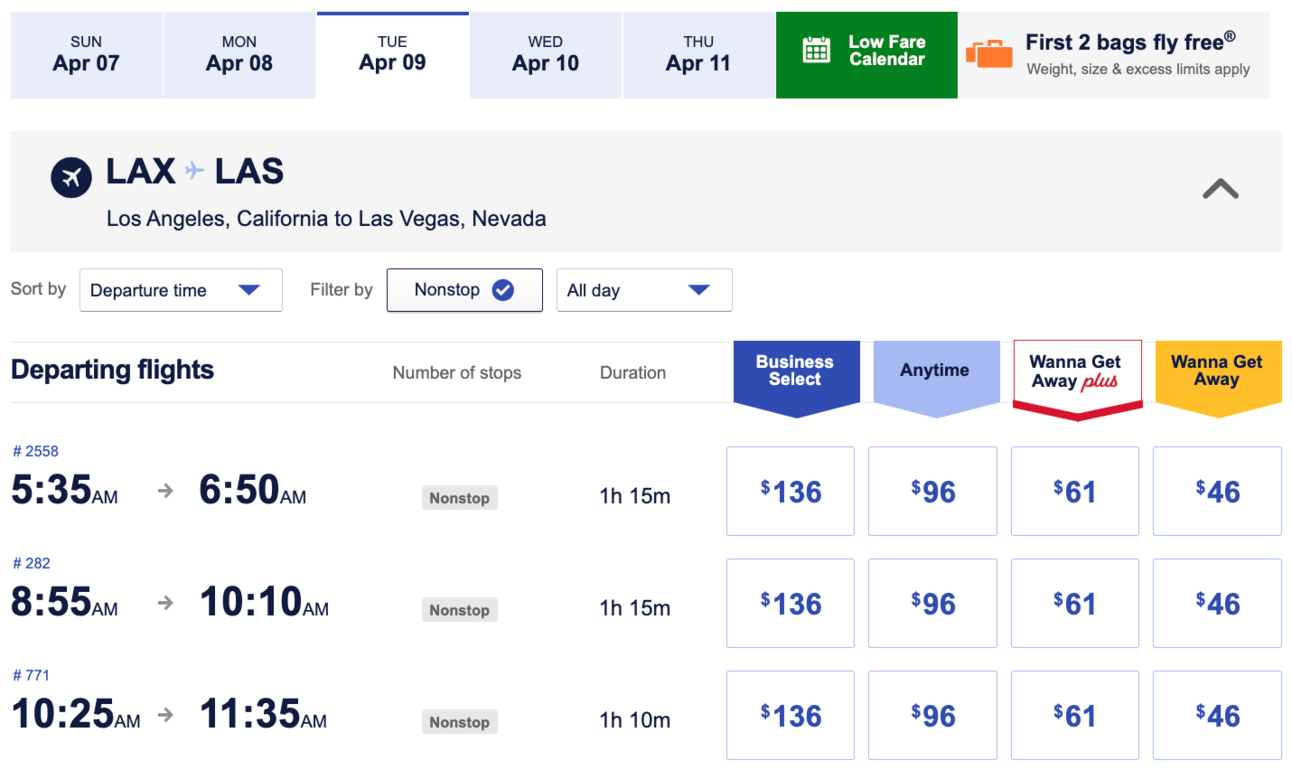Choose $46 fare on the 10:25 AM flight
This screenshot has height=770, width=1292.
pyautogui.click(x=1217, y=715)
